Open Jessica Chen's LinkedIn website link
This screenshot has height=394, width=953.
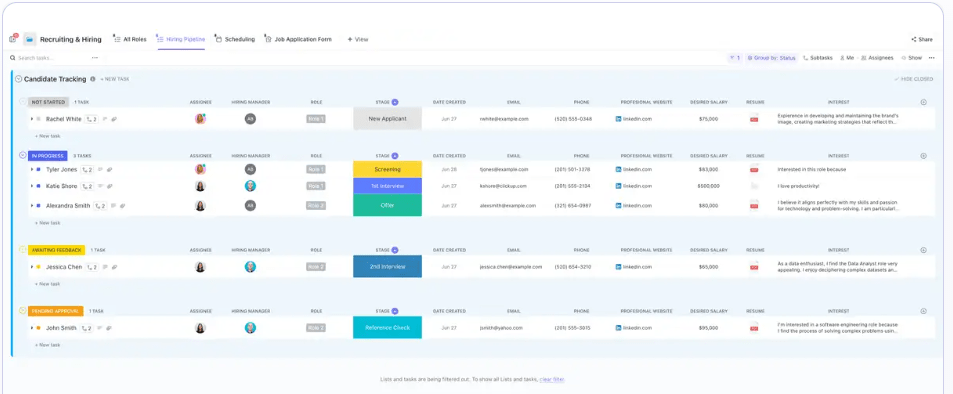634,266
